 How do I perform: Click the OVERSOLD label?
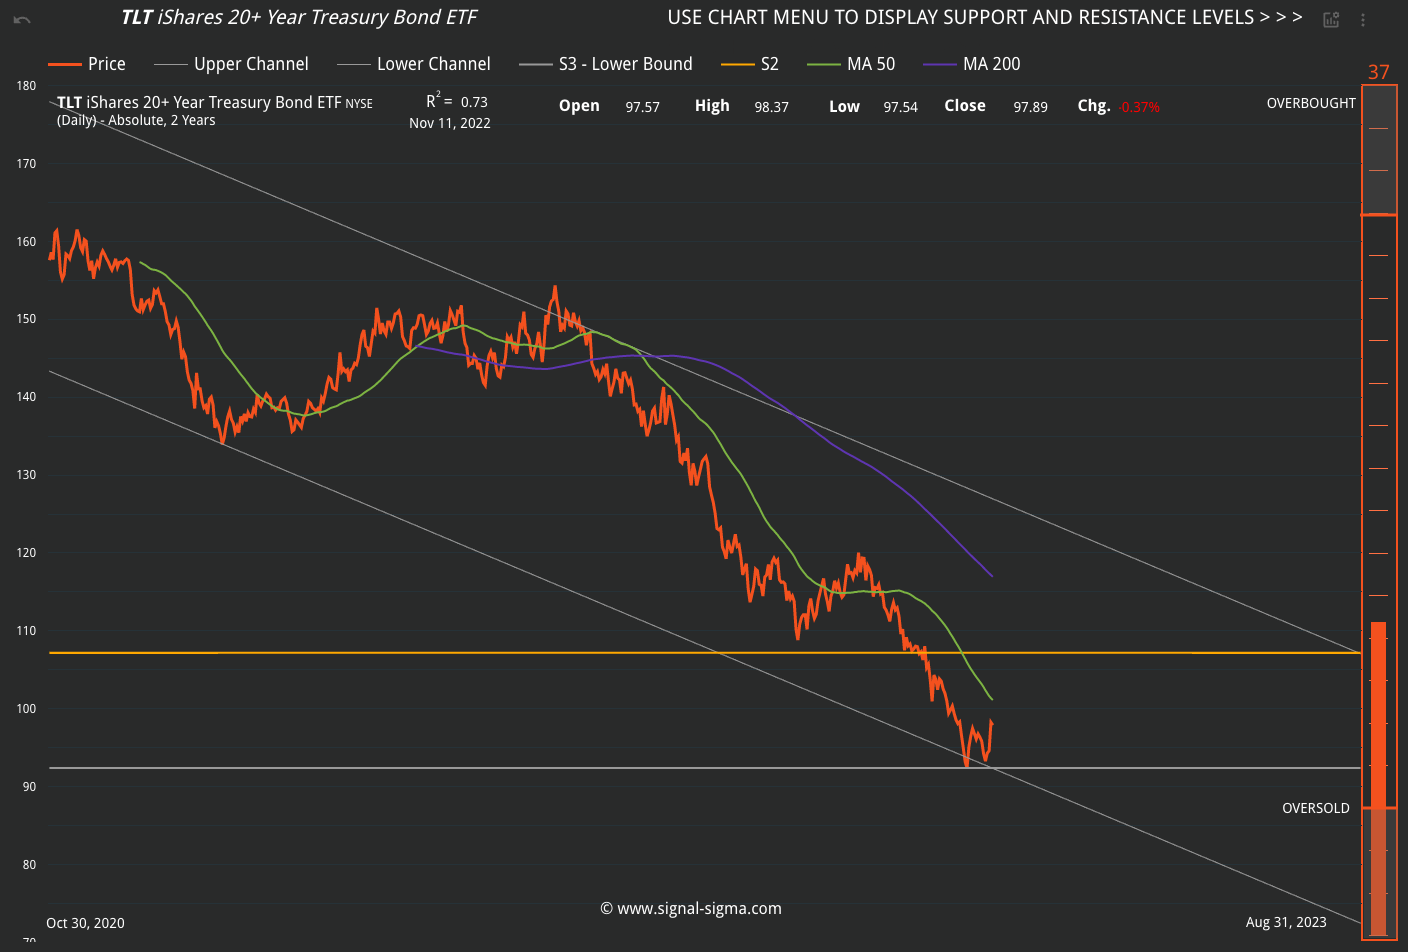[x=1316, y=808]
